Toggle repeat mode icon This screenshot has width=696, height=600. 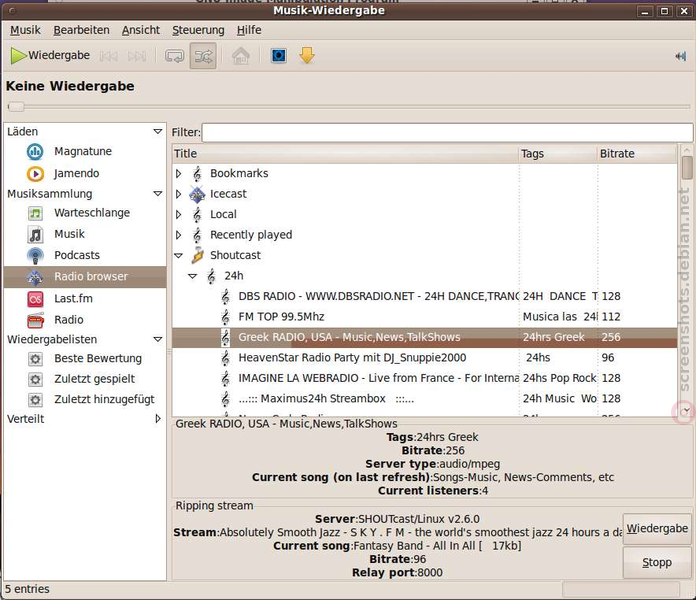[x=174, y=56]
